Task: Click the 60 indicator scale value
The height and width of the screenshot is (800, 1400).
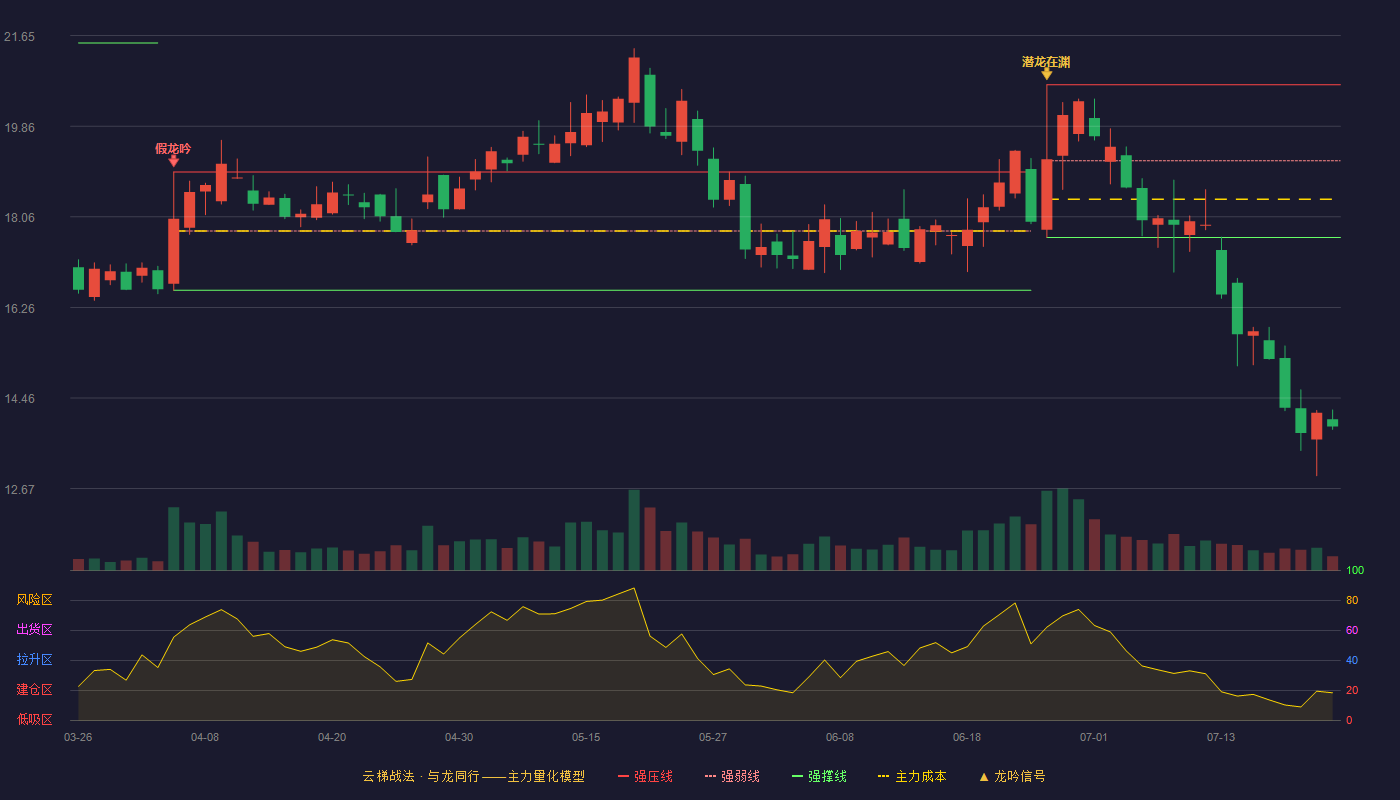Action: [1352, 630]
